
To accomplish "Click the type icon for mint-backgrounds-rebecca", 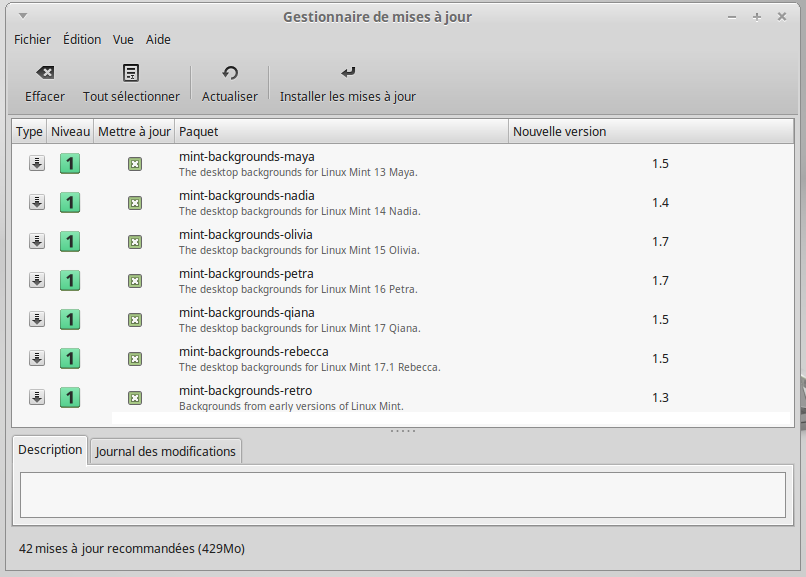I will 36,359.
